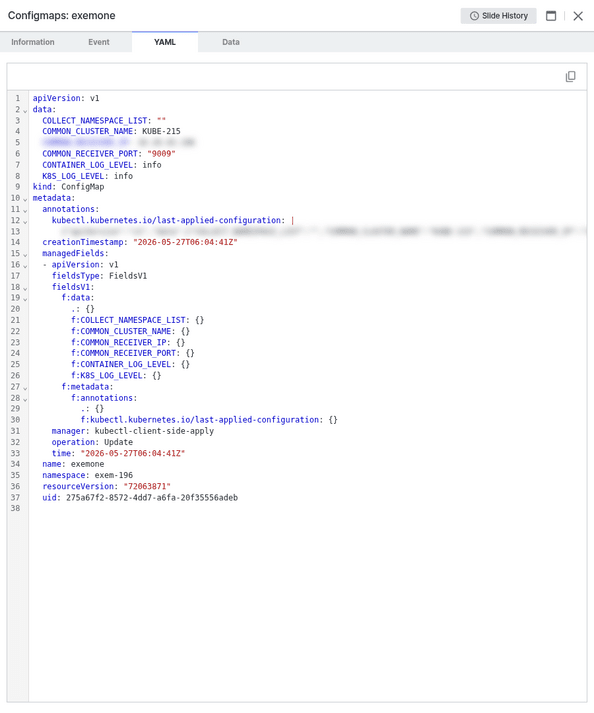Click the COLLECT_NAMESPACE_LIST key on line 3
The width and height of the screenshot is (594, 713).
[x=95, y=121]
